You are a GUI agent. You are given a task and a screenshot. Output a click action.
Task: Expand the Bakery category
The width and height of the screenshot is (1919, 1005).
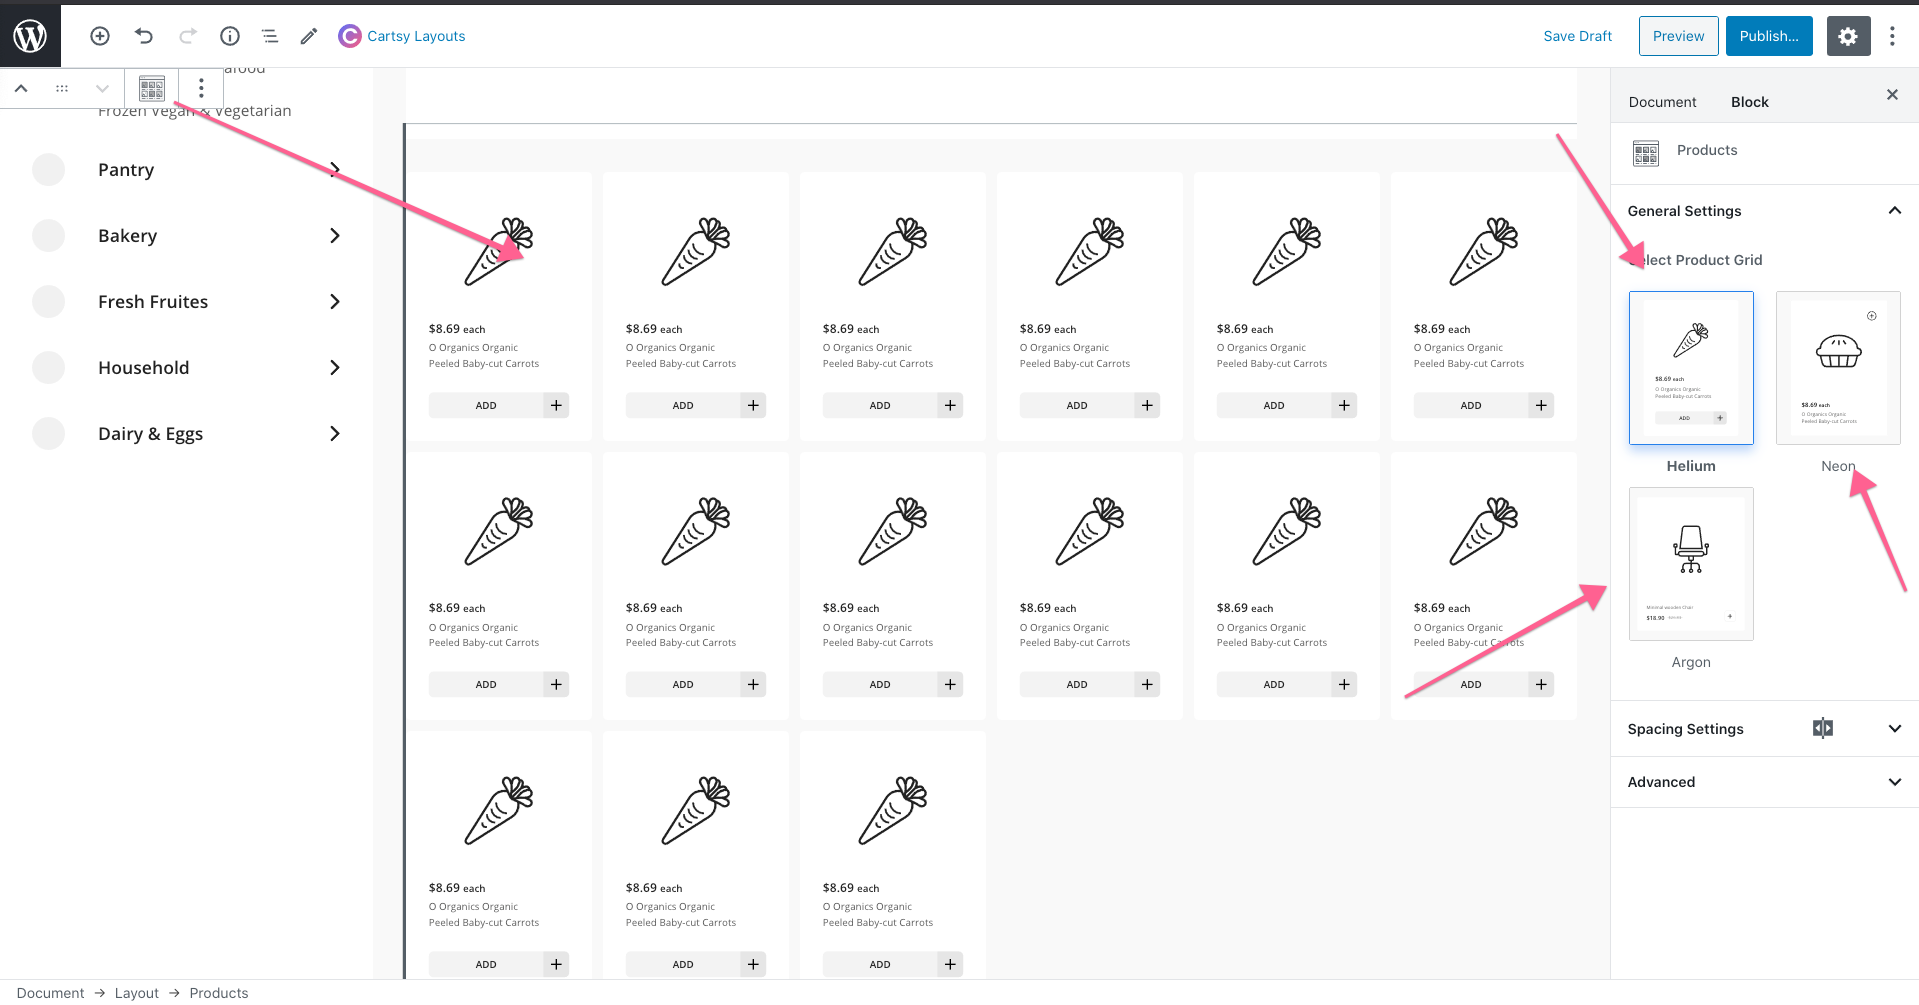[x=335, y=235]
